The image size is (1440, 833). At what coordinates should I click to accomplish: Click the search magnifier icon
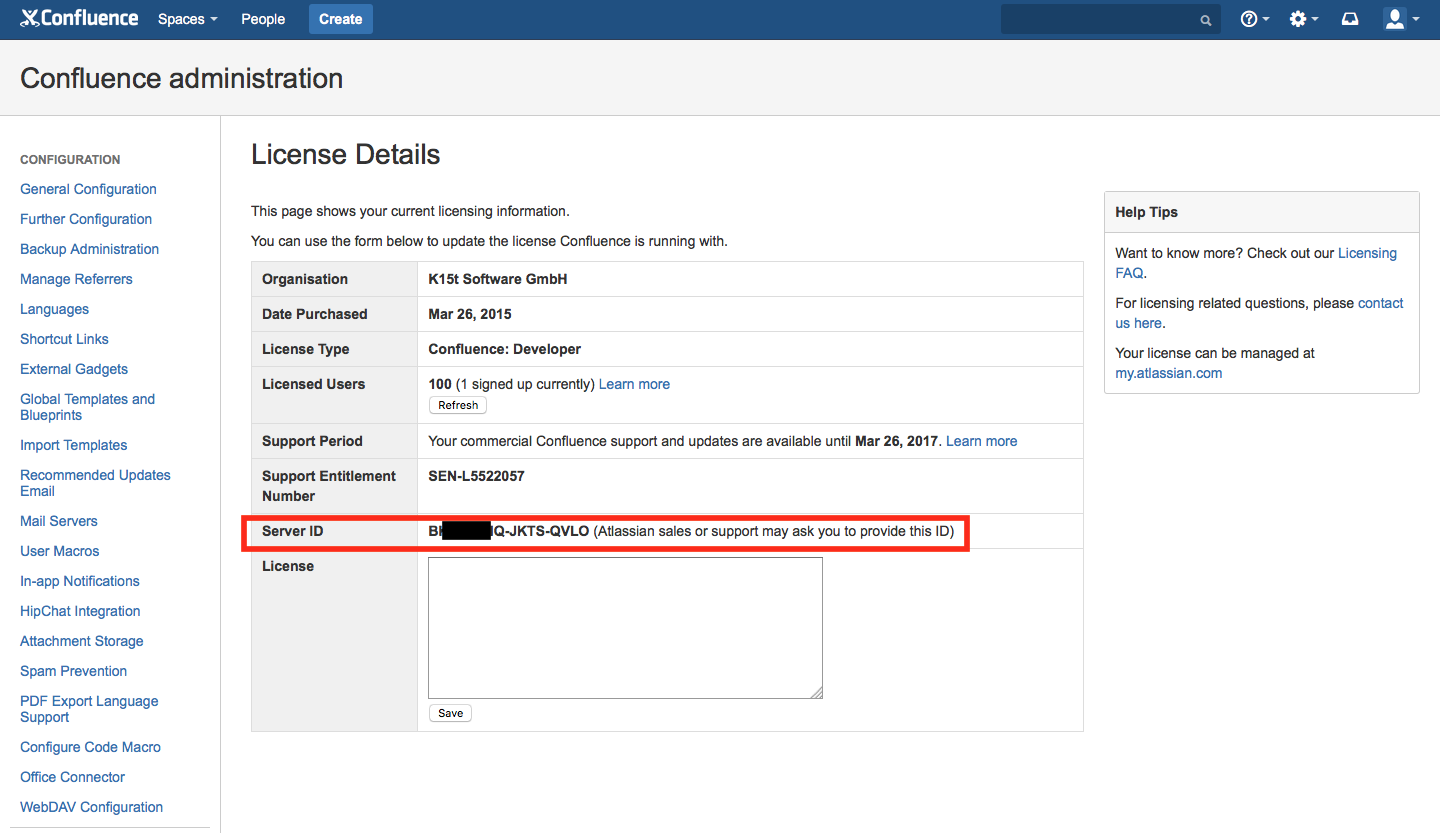[1206, 20]
